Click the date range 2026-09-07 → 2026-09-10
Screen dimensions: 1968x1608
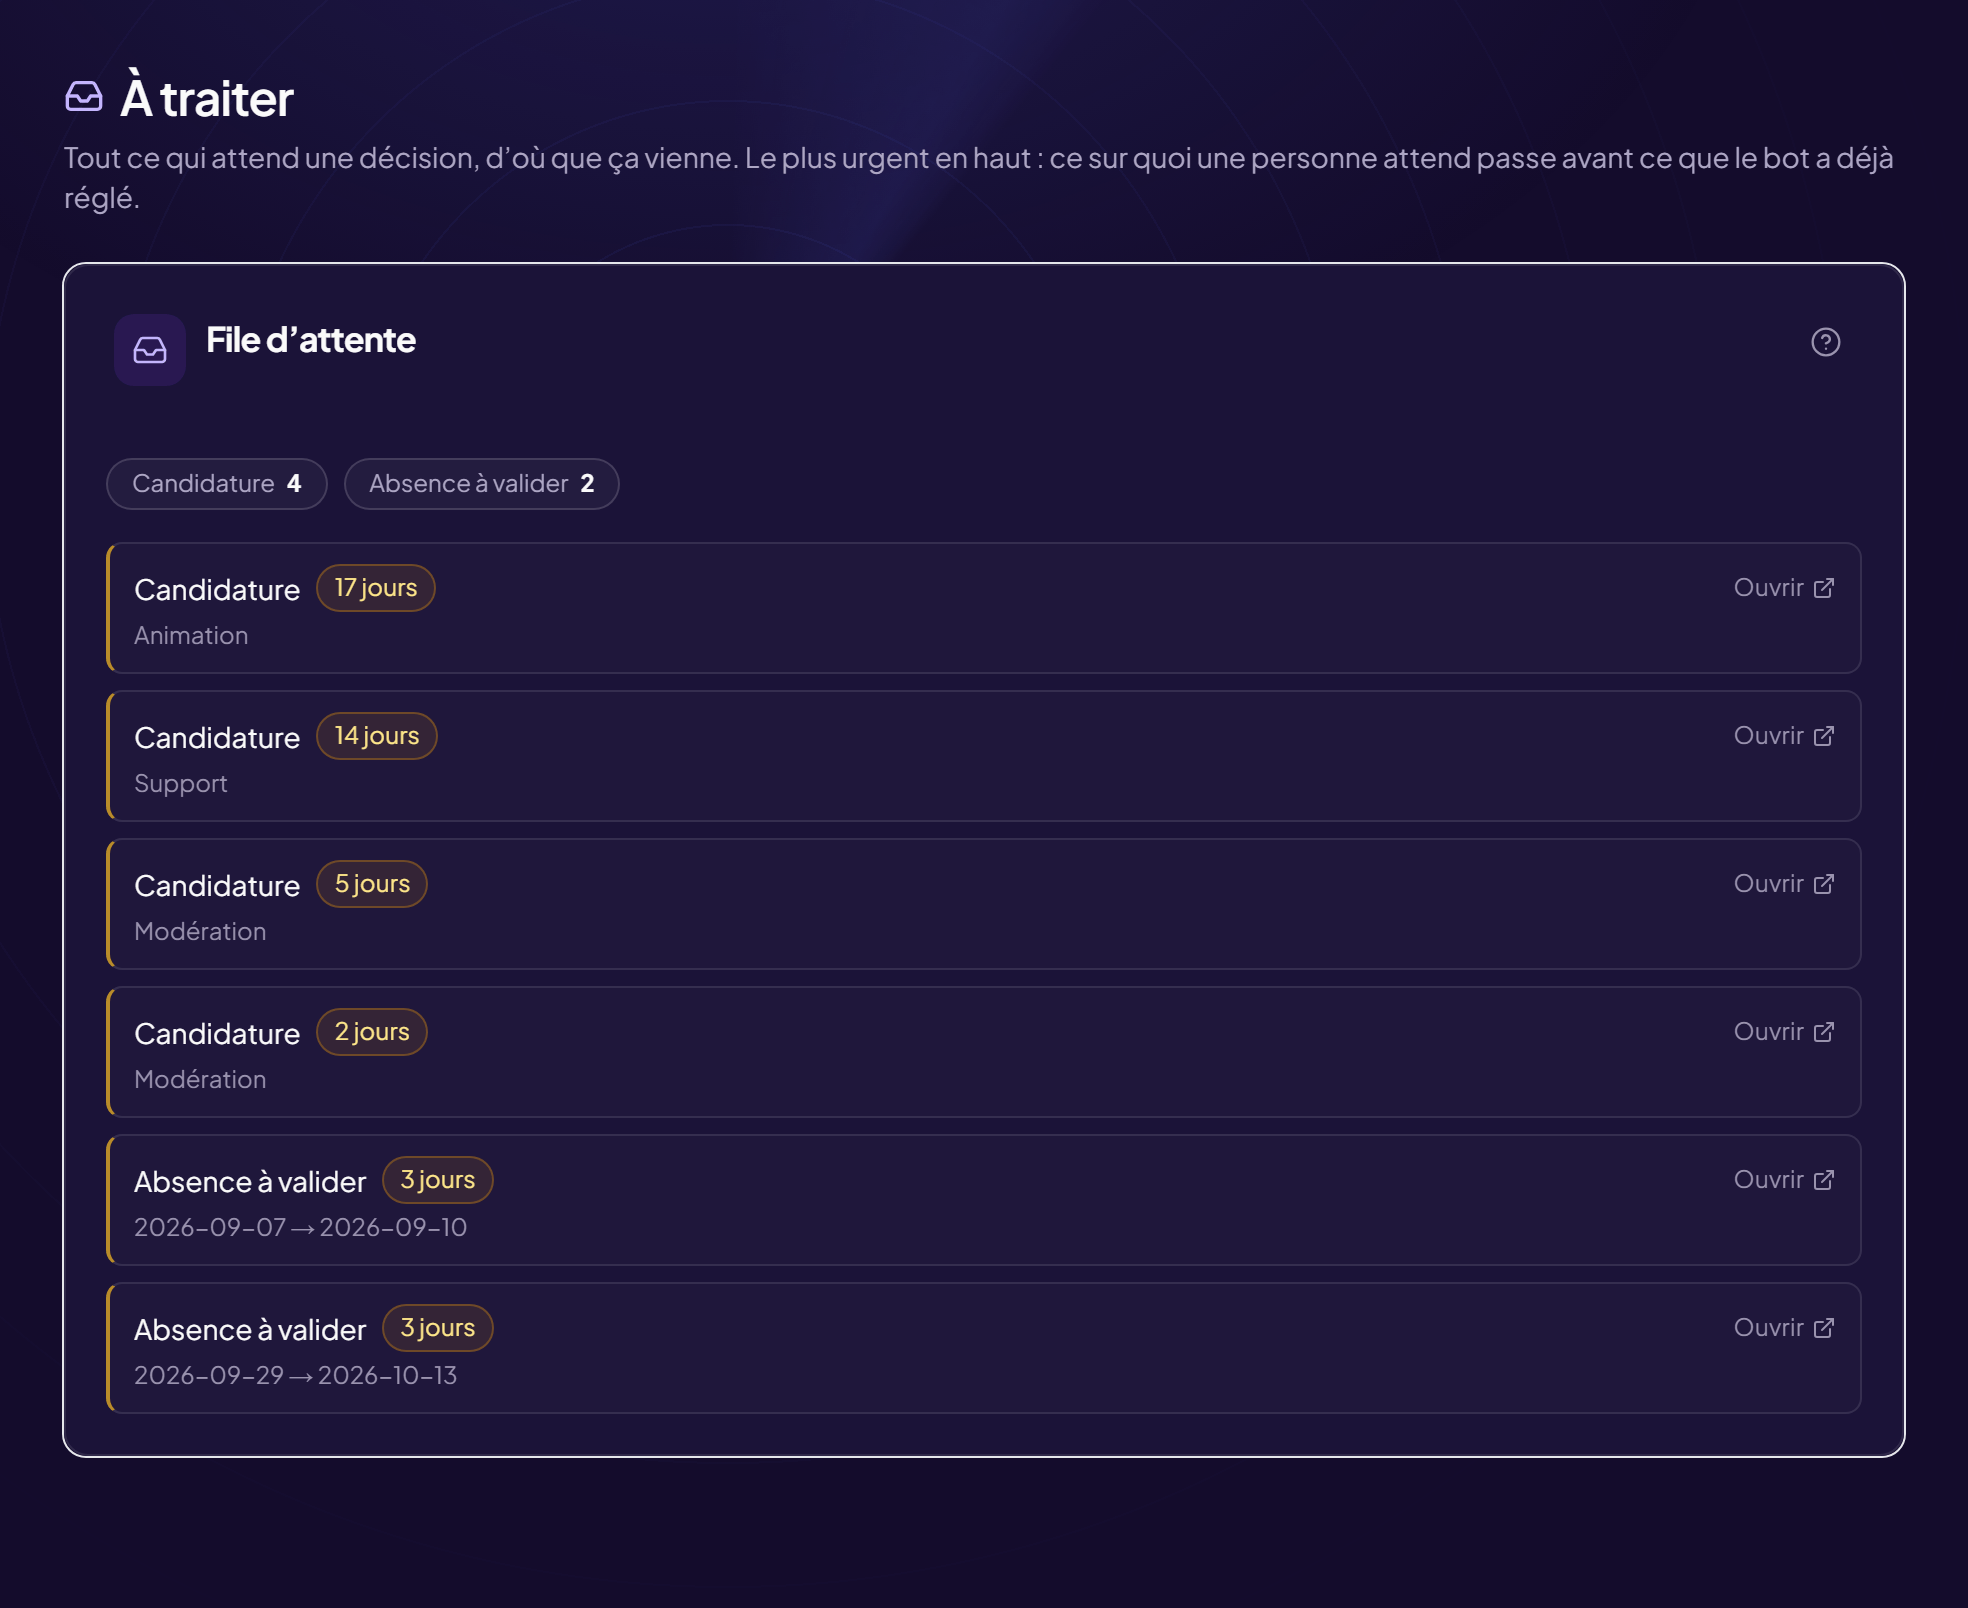click(300, 1228)
